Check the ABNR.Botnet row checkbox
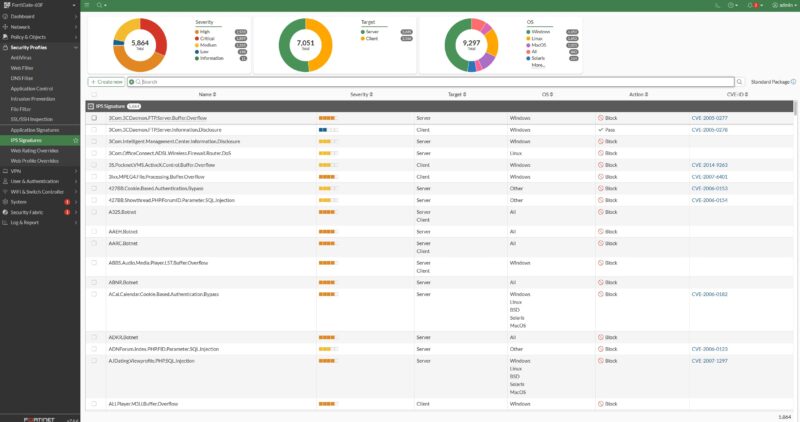Screen dimensions: 800x422 click(94, 282)
